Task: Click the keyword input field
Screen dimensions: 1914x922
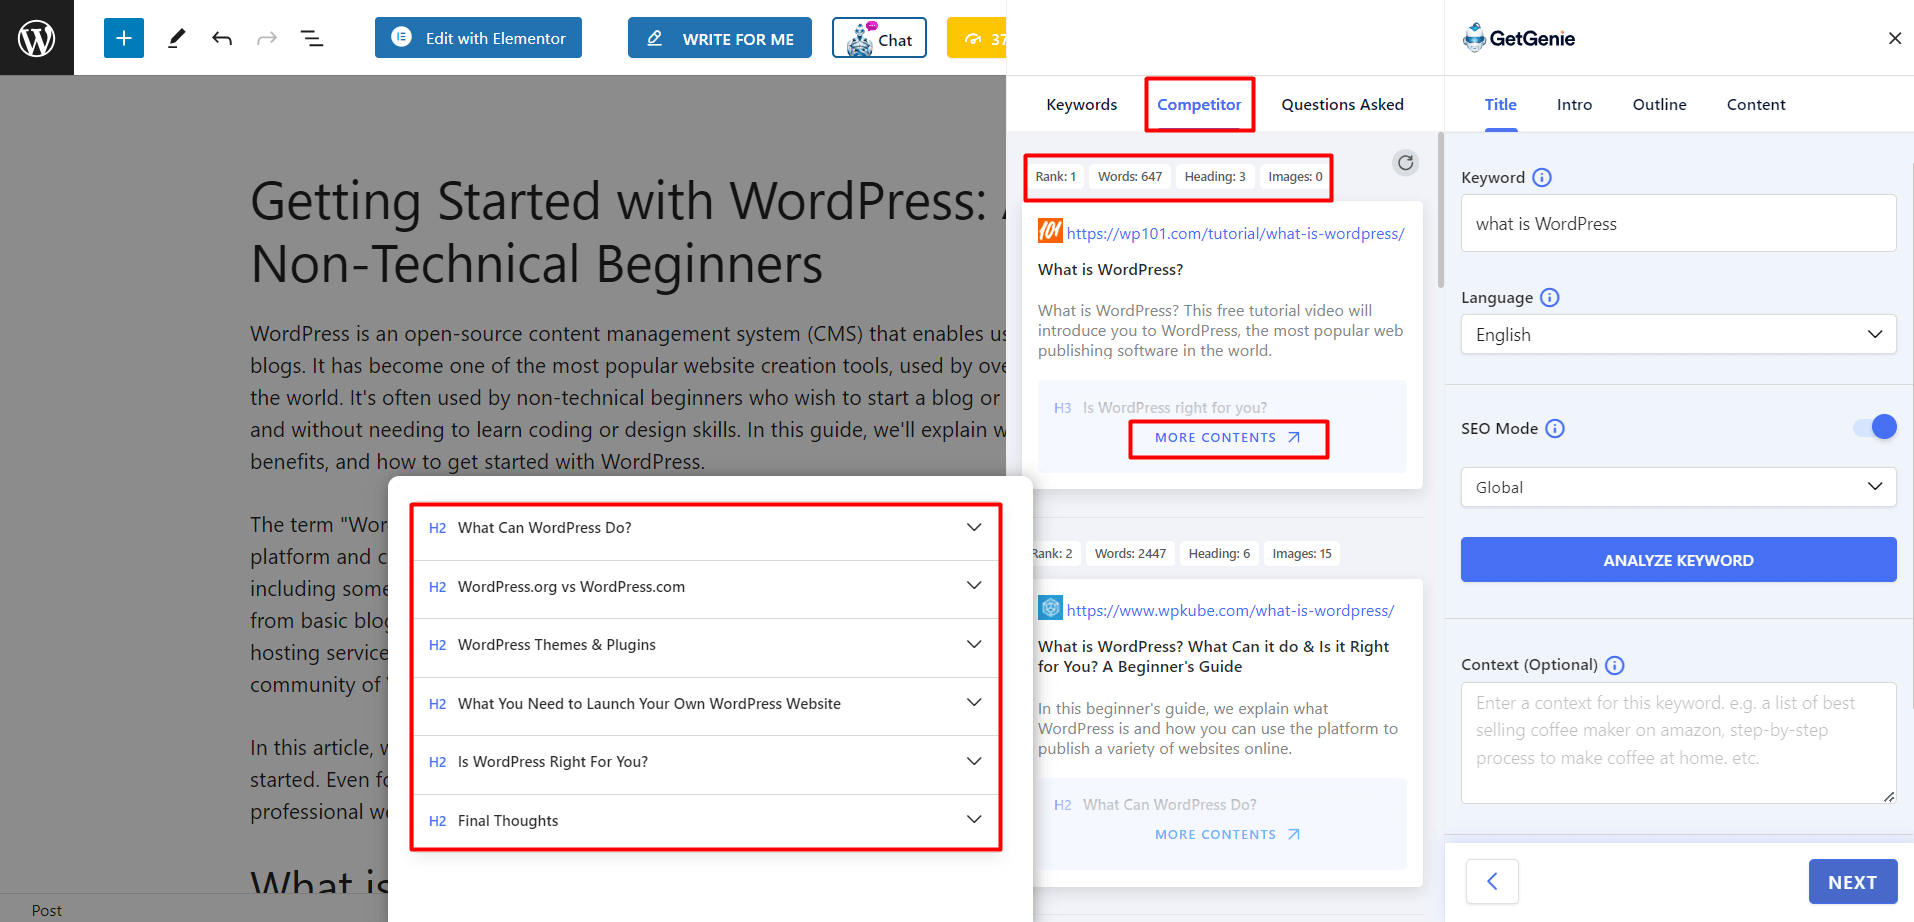Action: (1678, 223)
